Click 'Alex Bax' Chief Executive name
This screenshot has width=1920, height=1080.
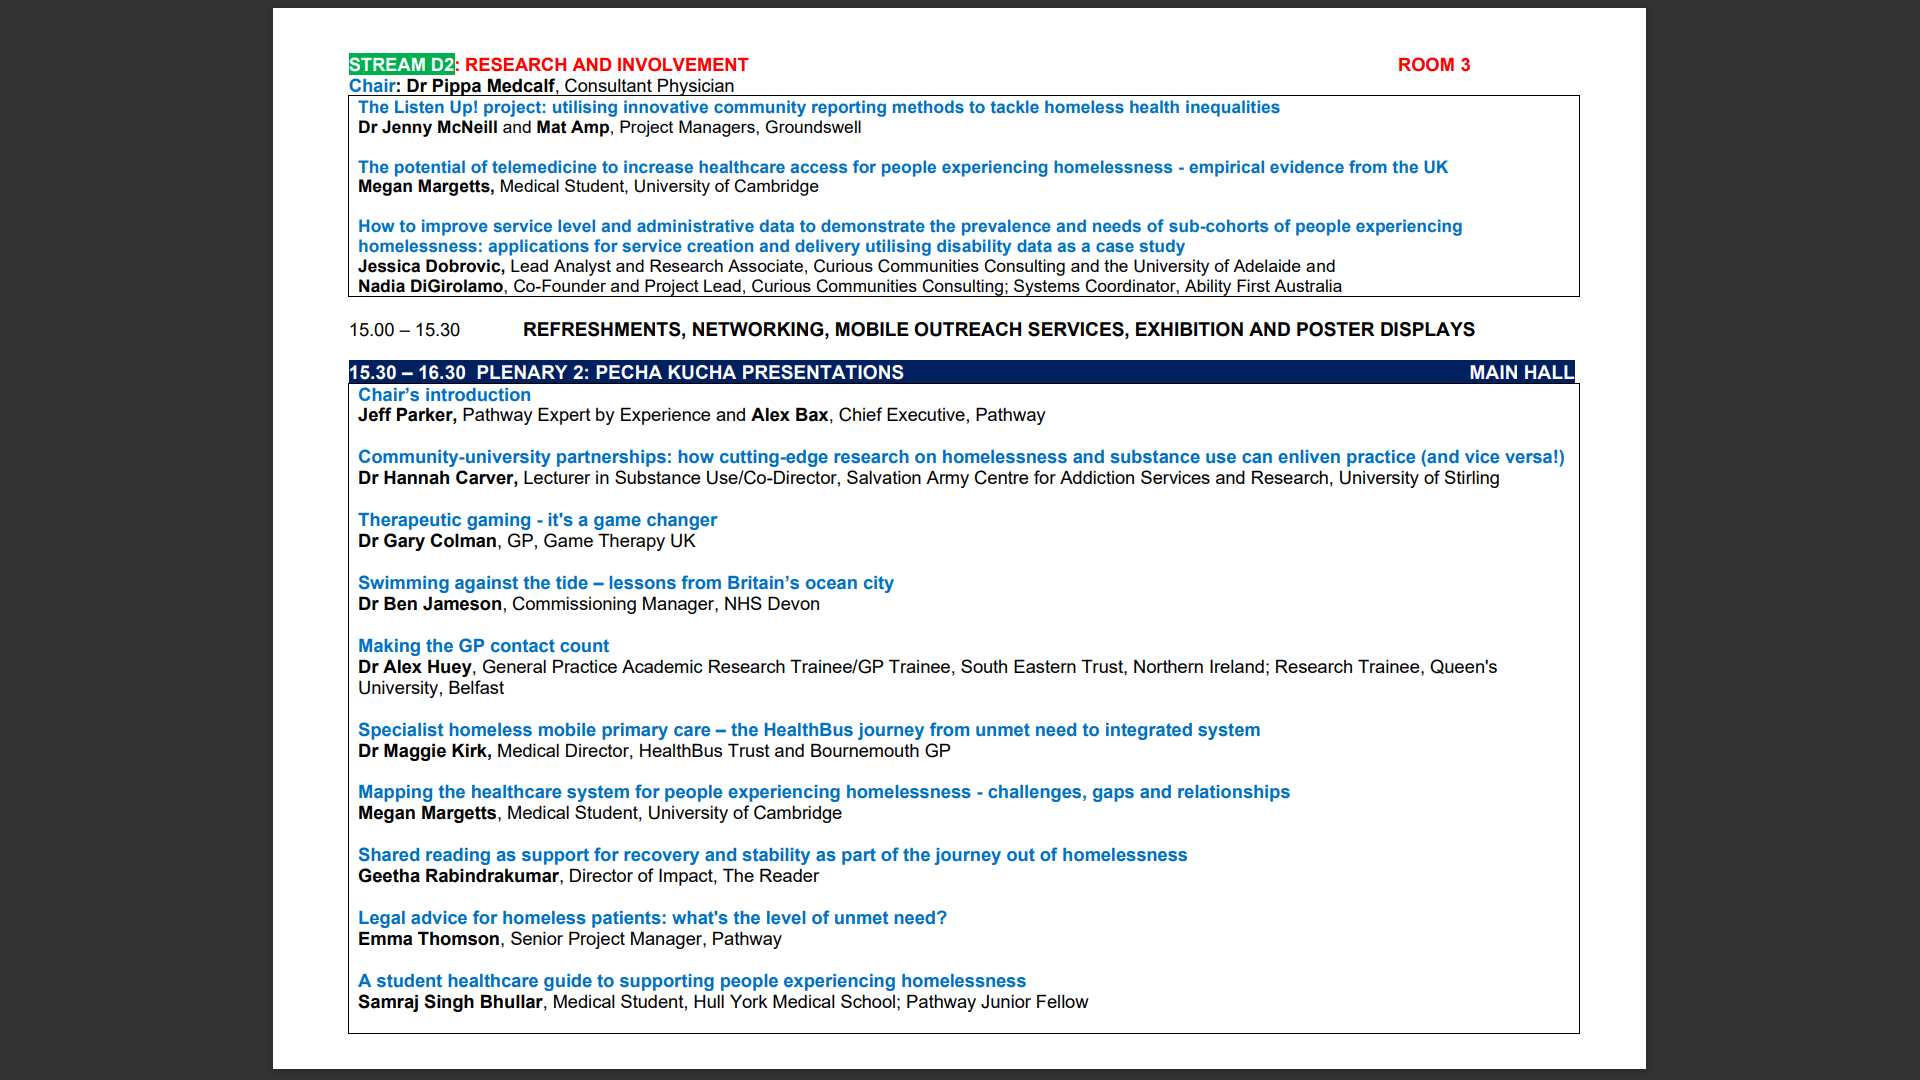pyautogui.click(x=789, y=415)
